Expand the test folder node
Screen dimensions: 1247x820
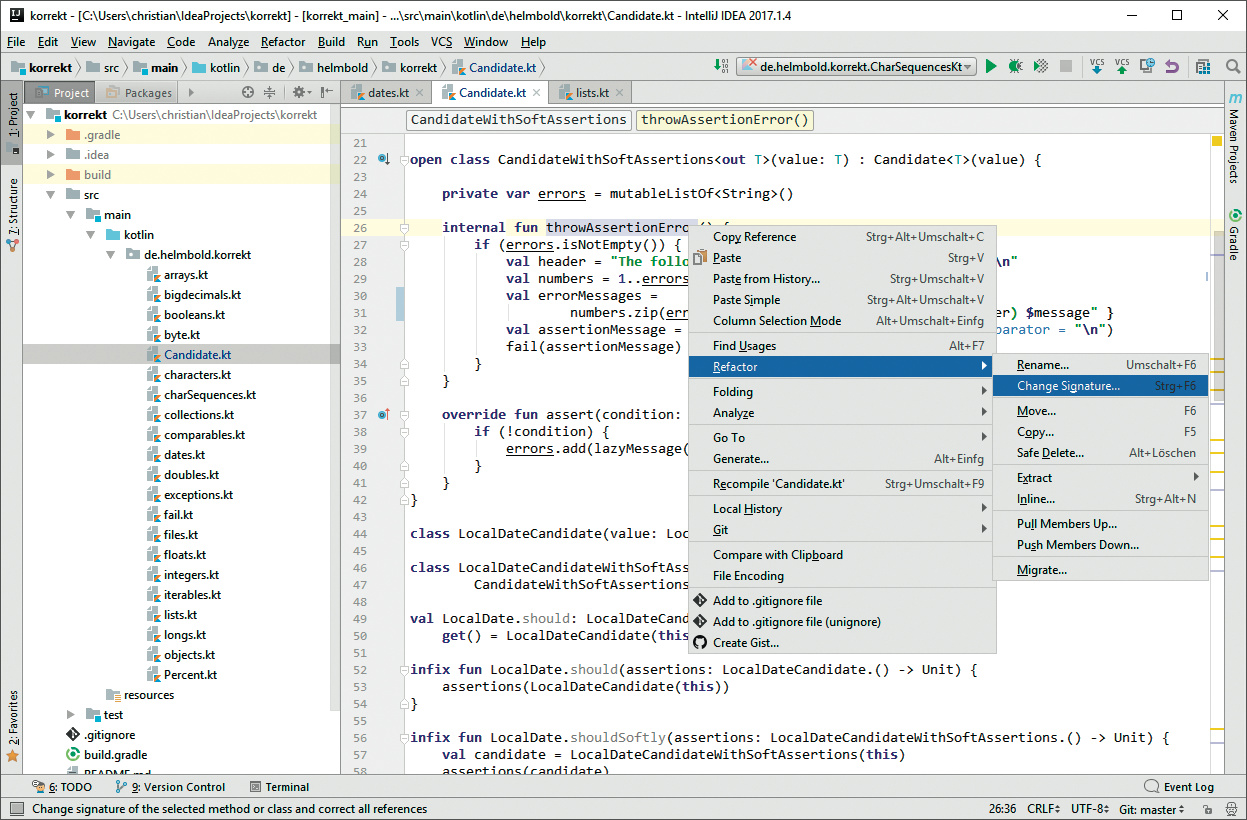(71, 715)
